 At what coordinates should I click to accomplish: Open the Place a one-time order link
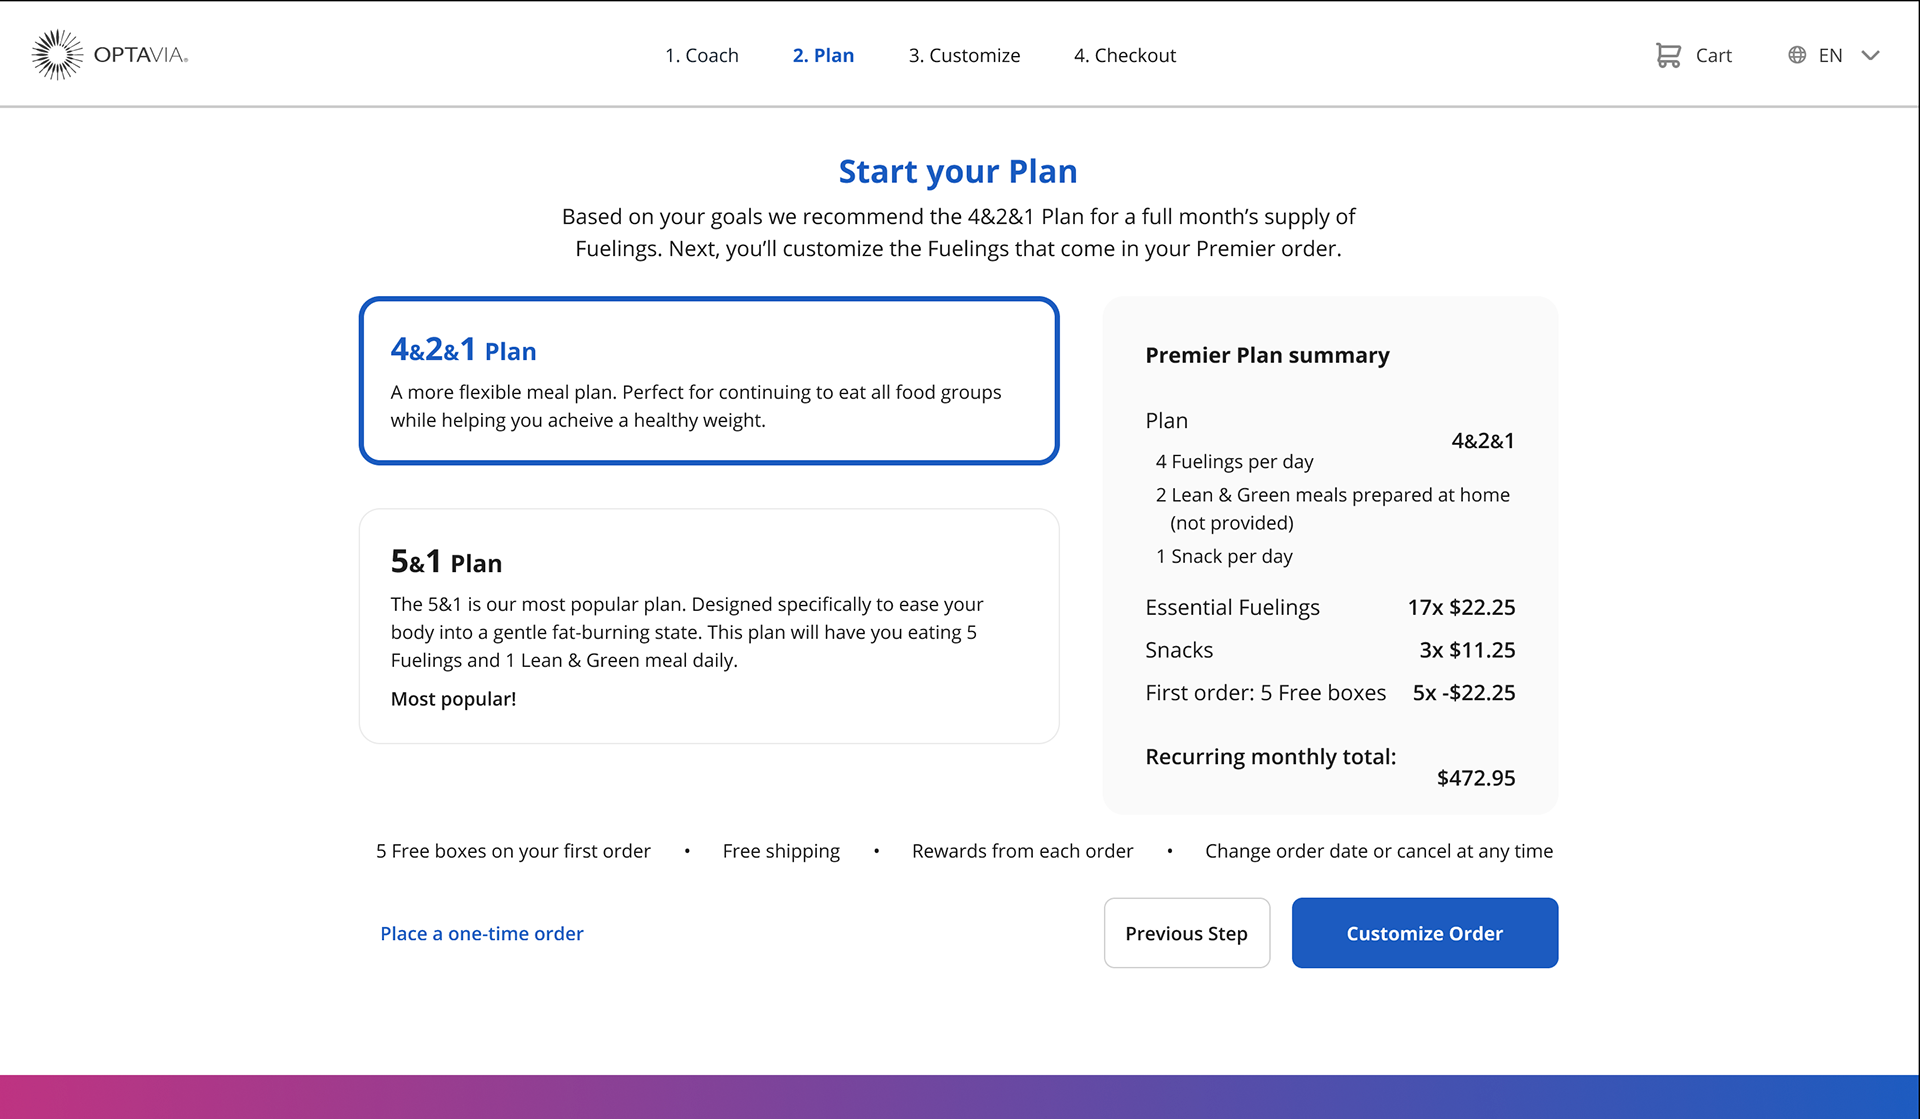coord(481,933)
